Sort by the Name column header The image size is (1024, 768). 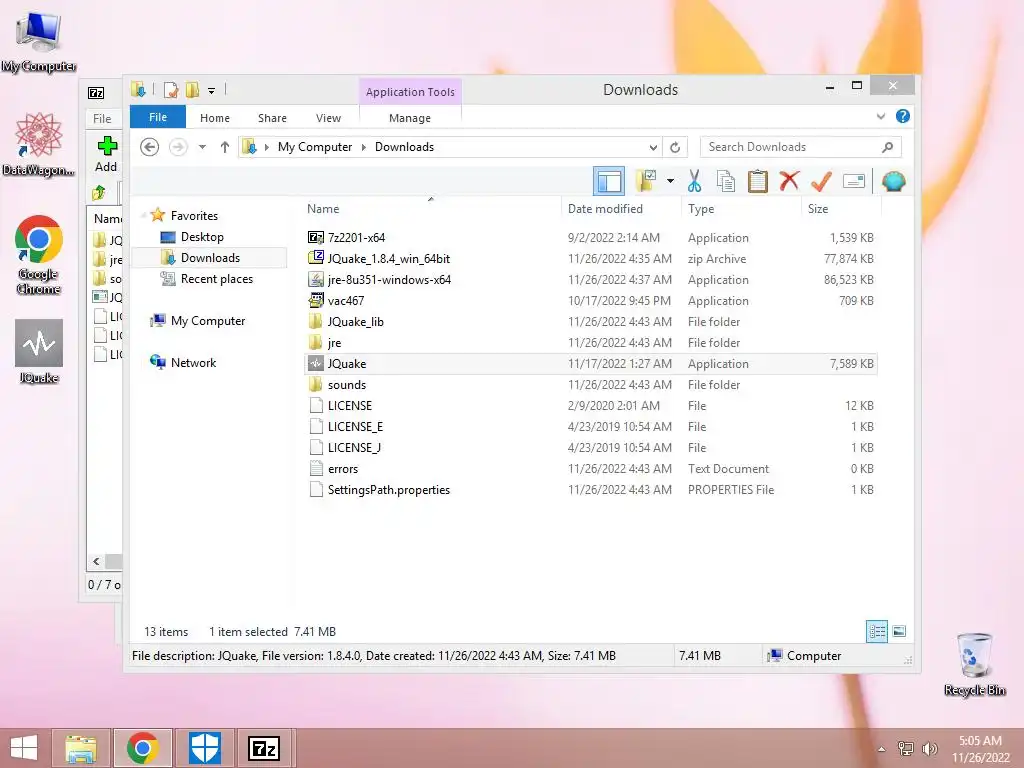coord(431,209)
